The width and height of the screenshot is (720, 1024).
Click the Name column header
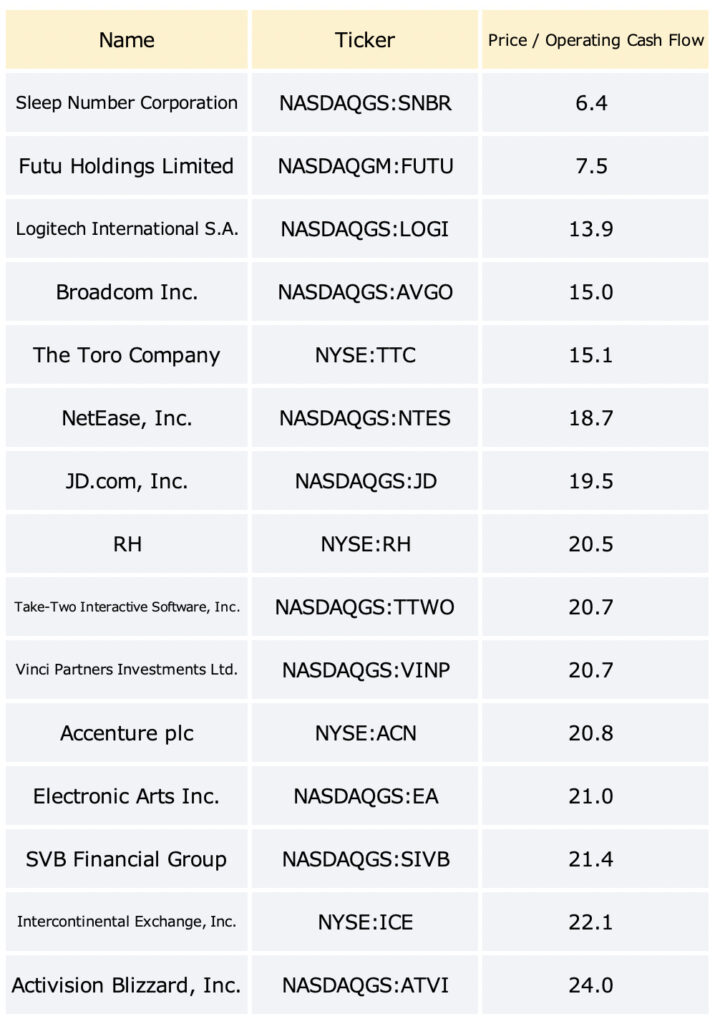pyautogui.click(x=127, y=40)
